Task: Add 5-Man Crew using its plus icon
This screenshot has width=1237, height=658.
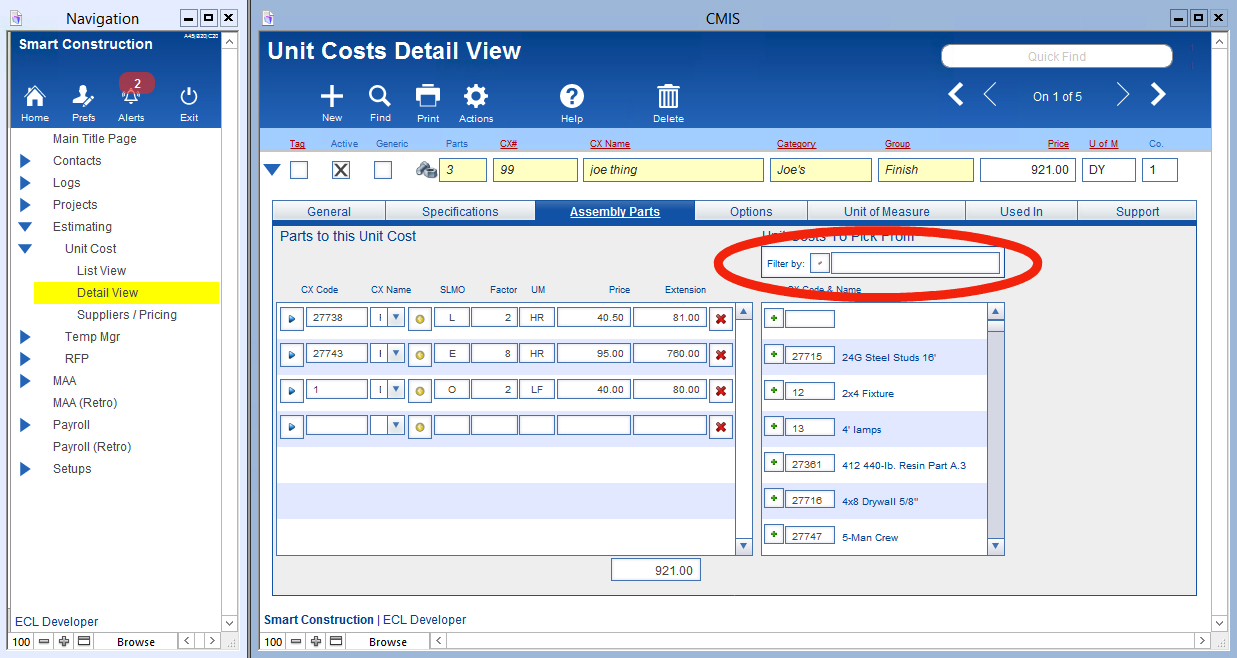Action: (x=773, y=535)
